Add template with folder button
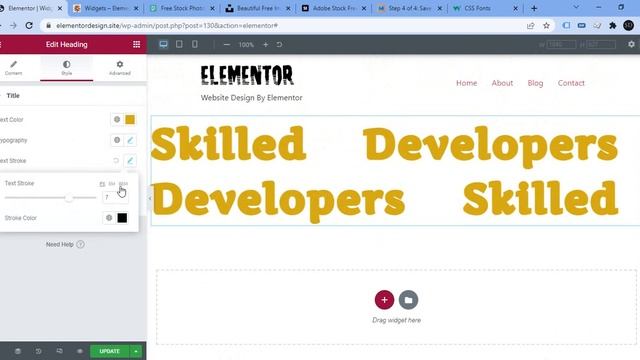This screenshot has width=640, height=360. [408, 300]
